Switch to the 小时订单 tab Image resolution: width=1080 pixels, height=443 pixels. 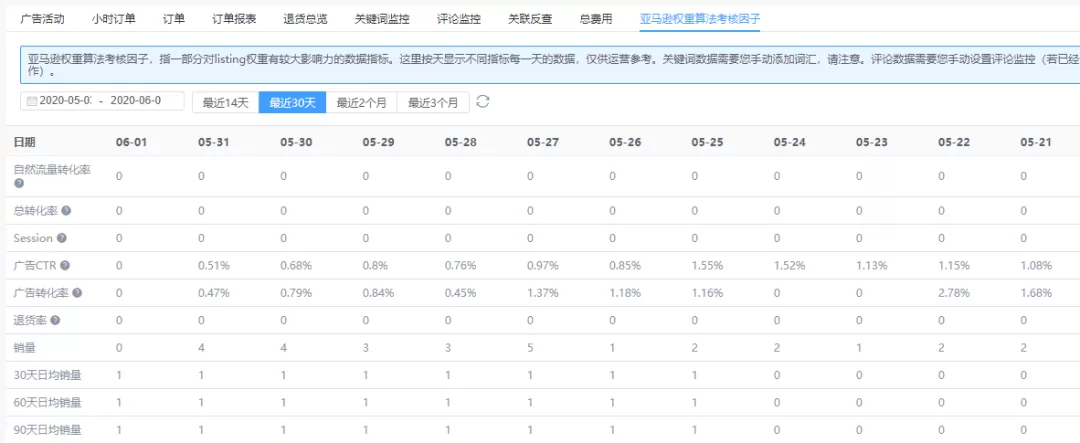[x=114, y=19]
